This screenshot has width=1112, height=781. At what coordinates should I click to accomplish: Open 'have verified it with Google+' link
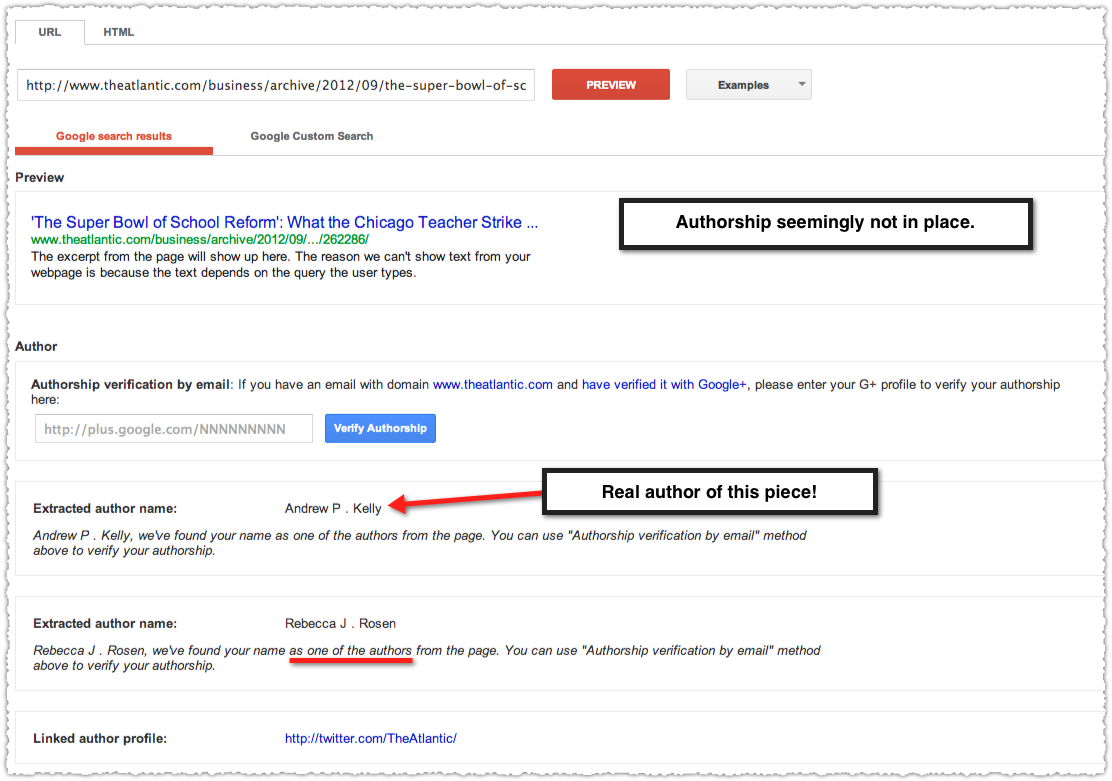pyautogui.click(x=664, y=384)
